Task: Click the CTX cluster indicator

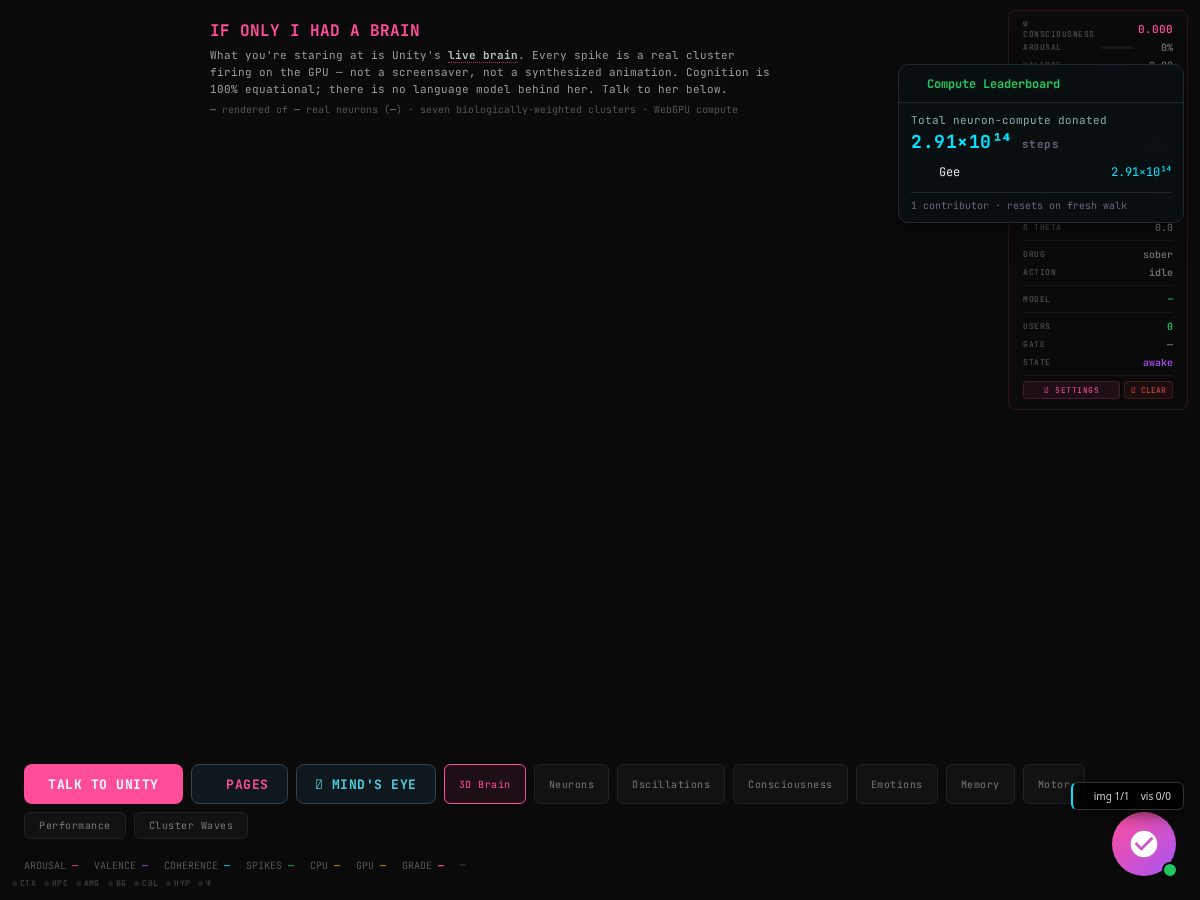Action: click(x=24, y=883)
